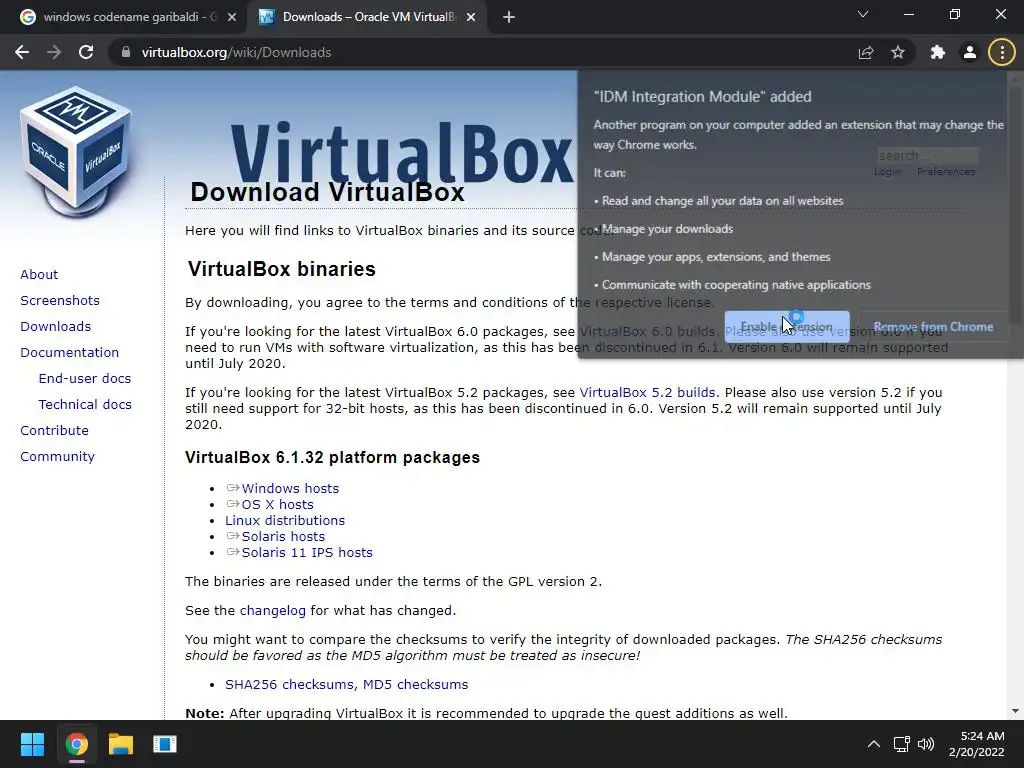Screen dimensions: 1024x768
Task: Open the volume speaker tray icon
Action: point(926,744)
